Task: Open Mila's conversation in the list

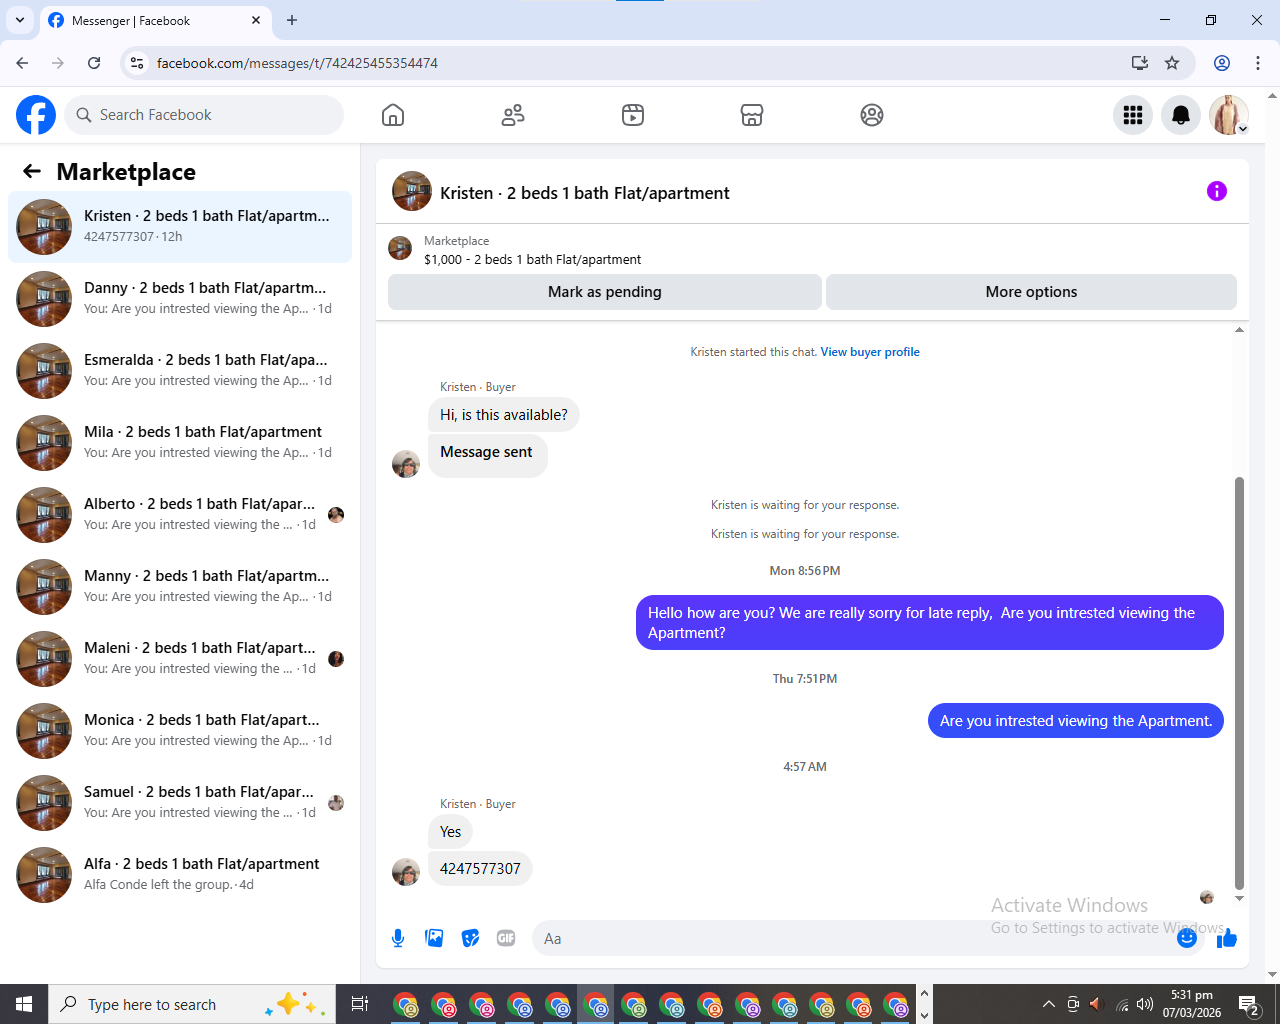Action: [180, 443]
